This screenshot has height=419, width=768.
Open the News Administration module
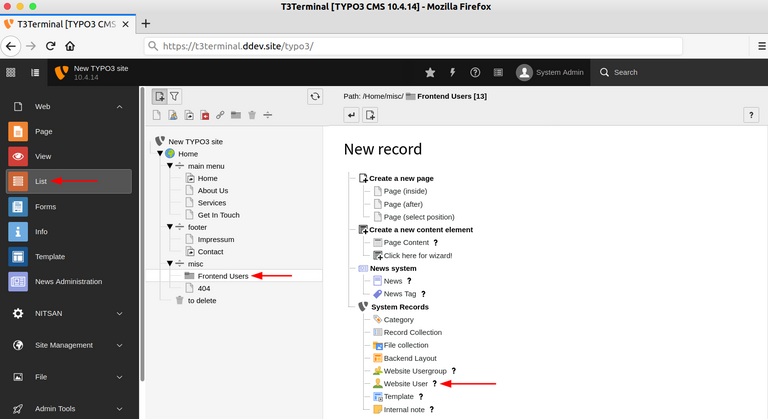coord(68,282)
